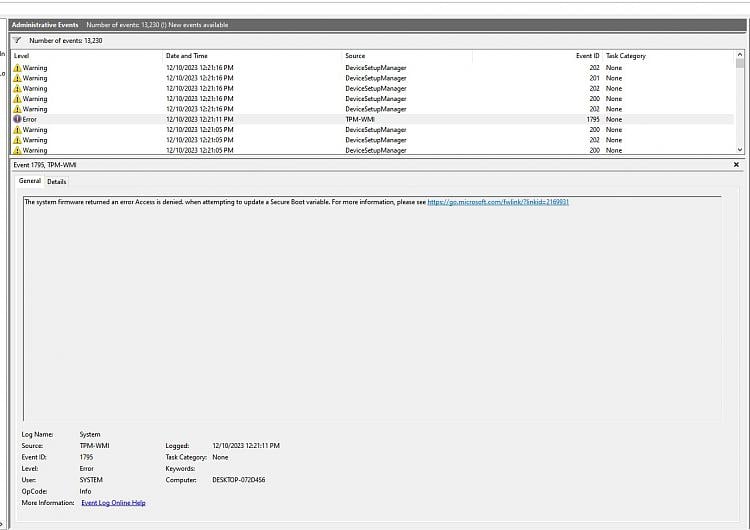Screen dimensions: 750x530
Task: Click warning icon of 12:21:05 event 202 row
Action: coord(17,140)
